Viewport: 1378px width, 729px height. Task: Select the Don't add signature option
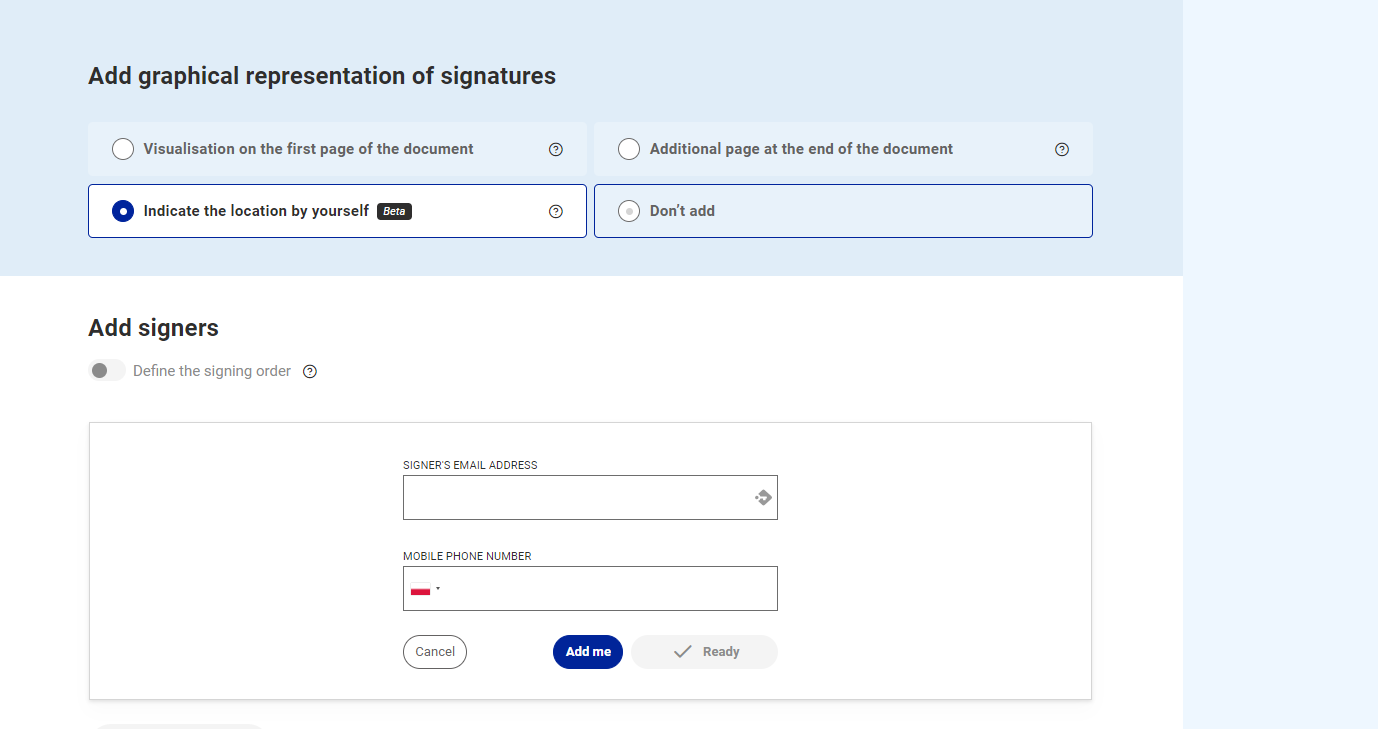pyautogui.click(x=629, y=211)
